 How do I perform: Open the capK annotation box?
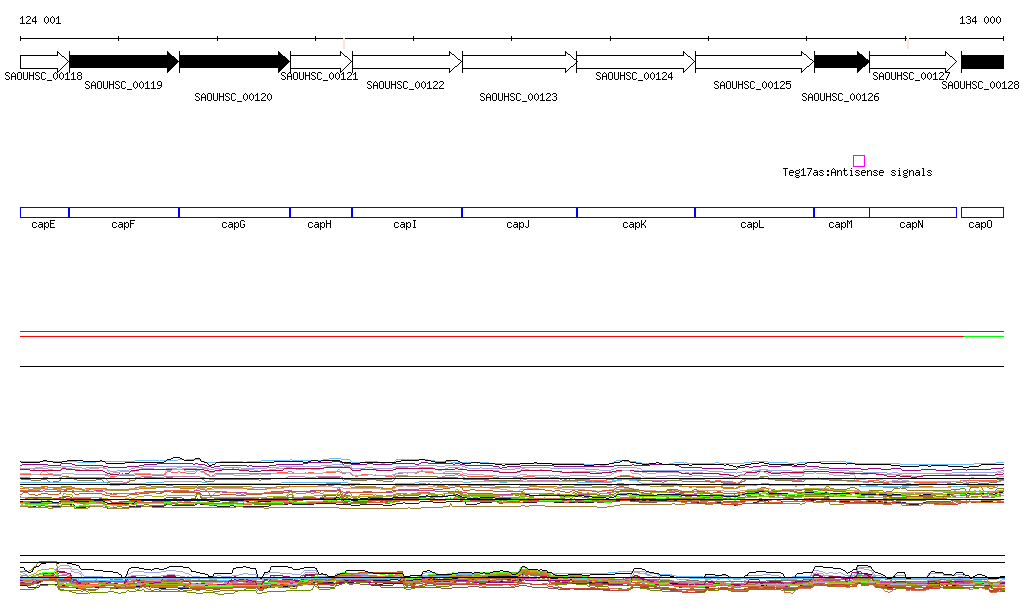pos(635,212)
